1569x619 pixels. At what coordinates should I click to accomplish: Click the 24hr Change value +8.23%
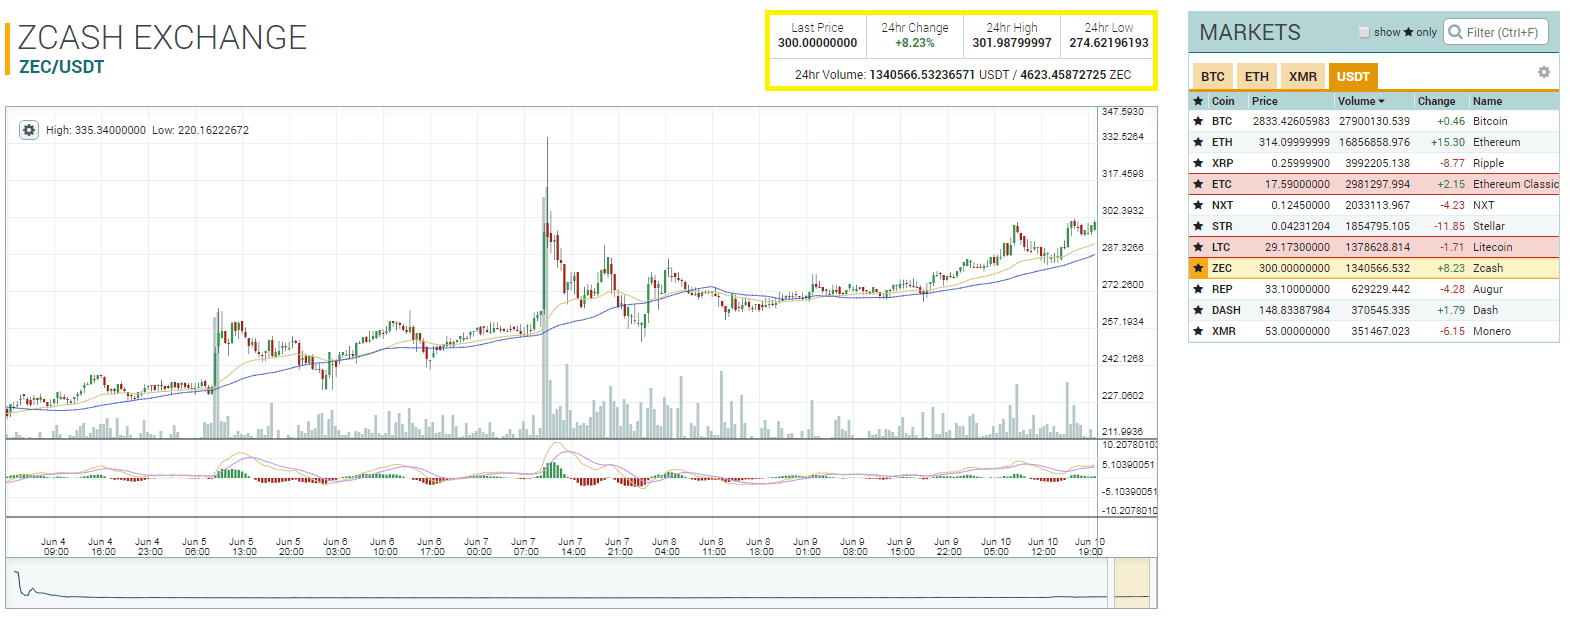tap(914, 43)
